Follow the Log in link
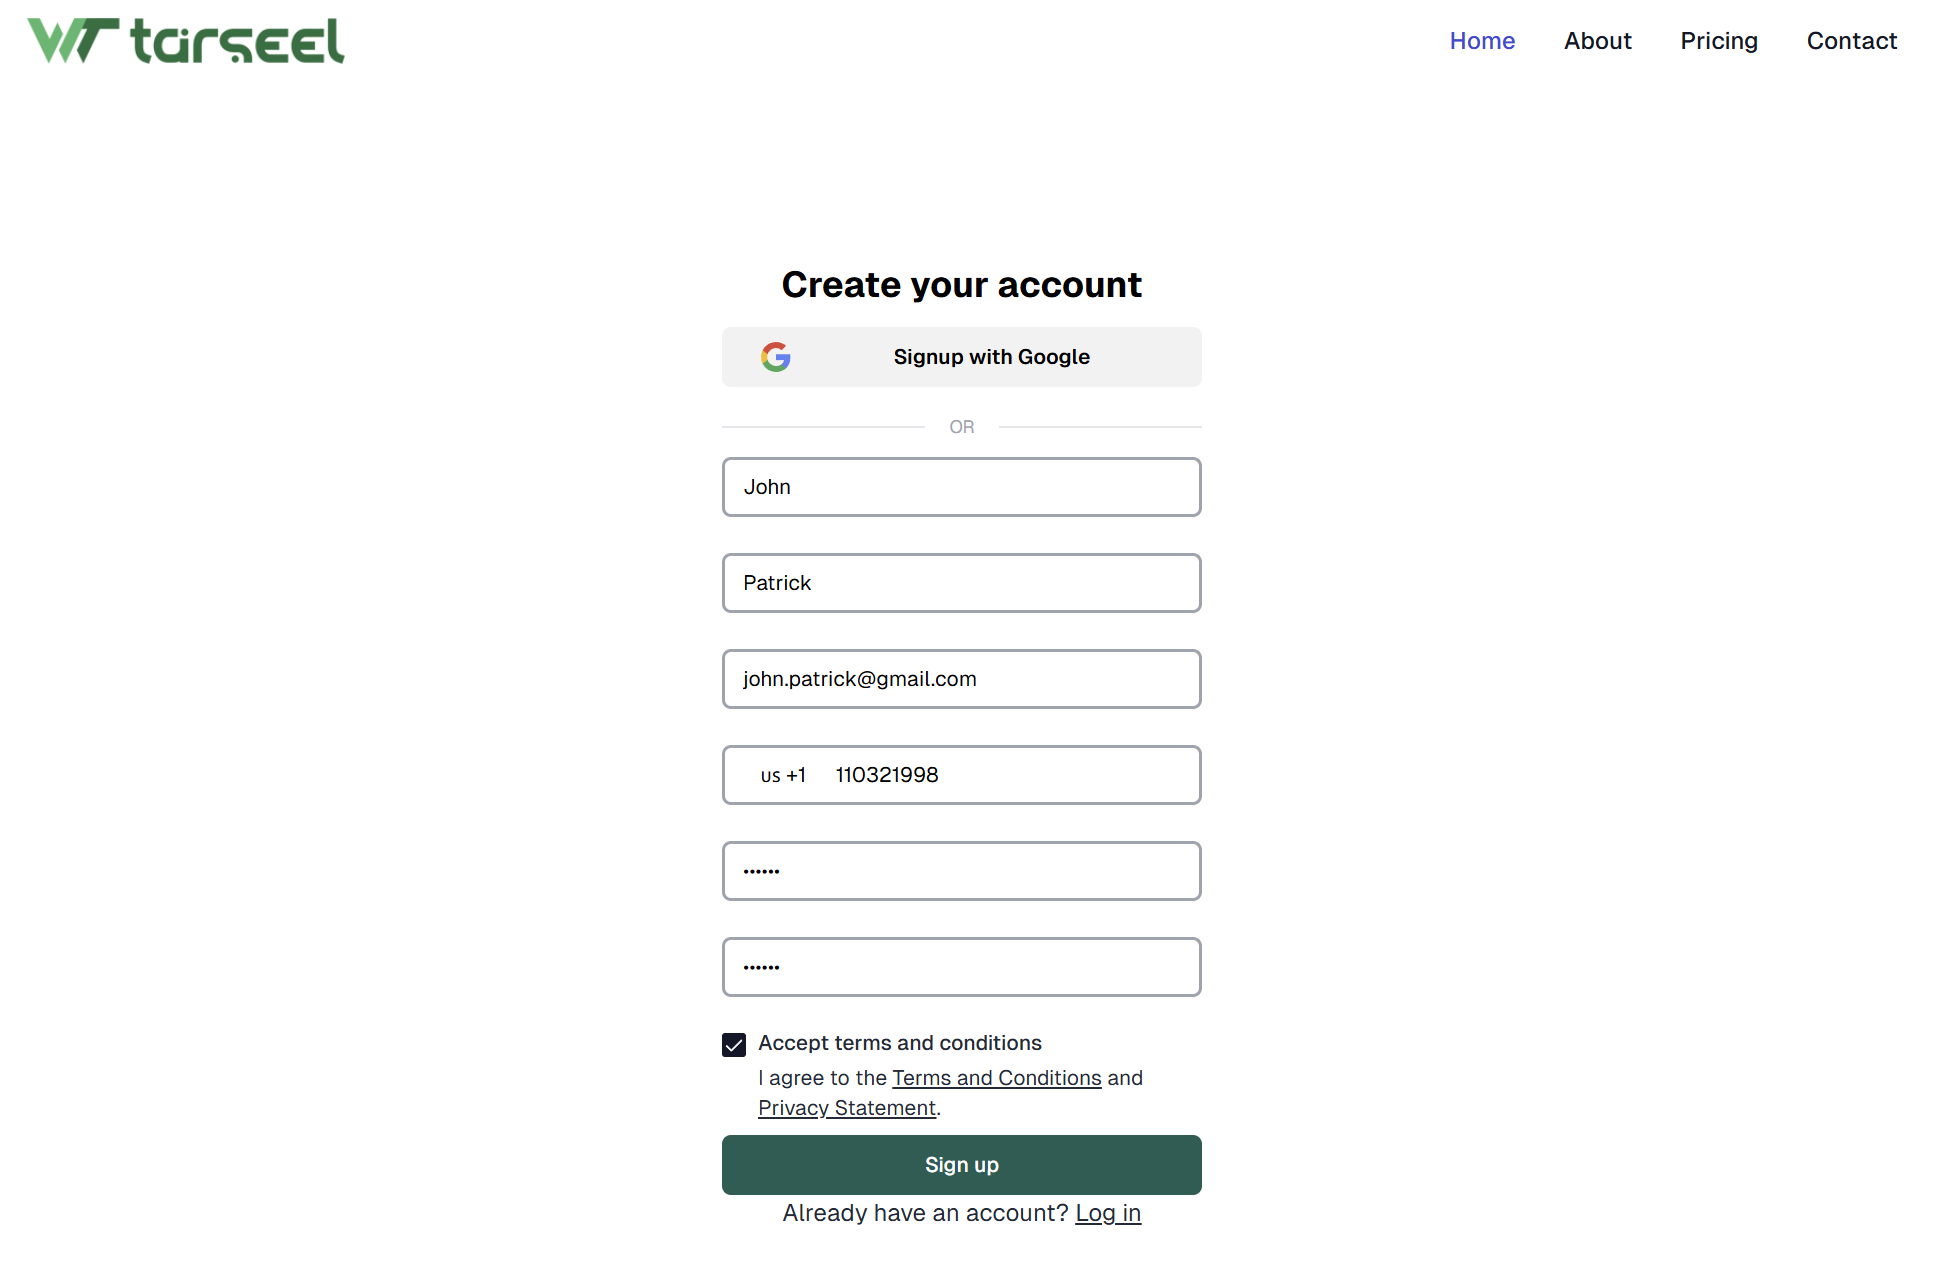 [x=1108, y=1213]
